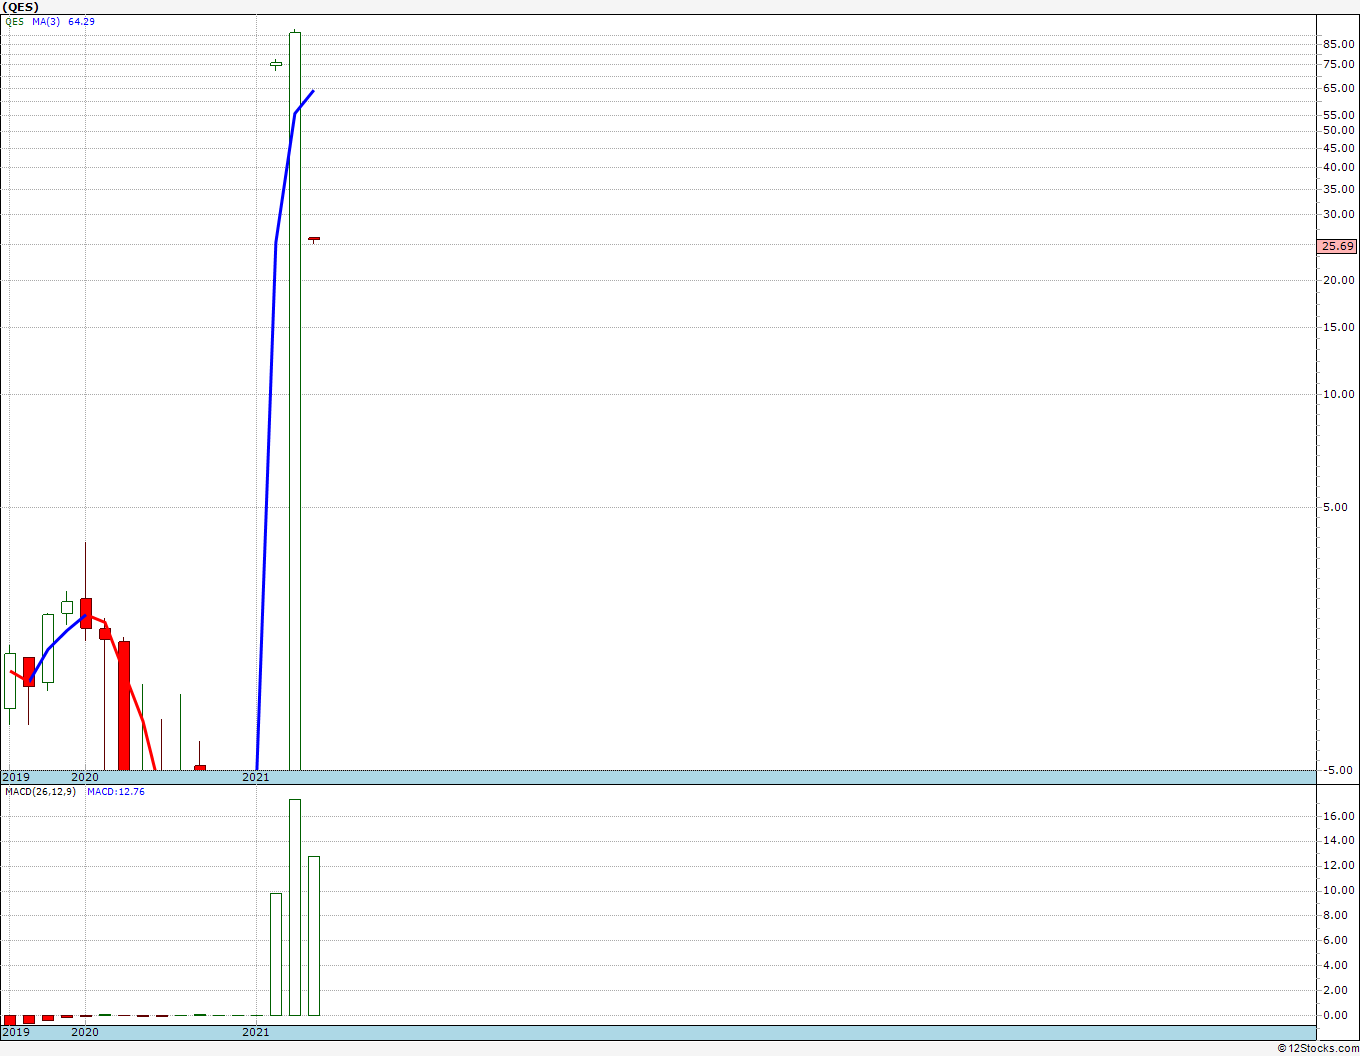The width and height of the screenshot is (1360, 1056).
Task: Click the MACD:12.76 value readout
Action: pos(116,792)
